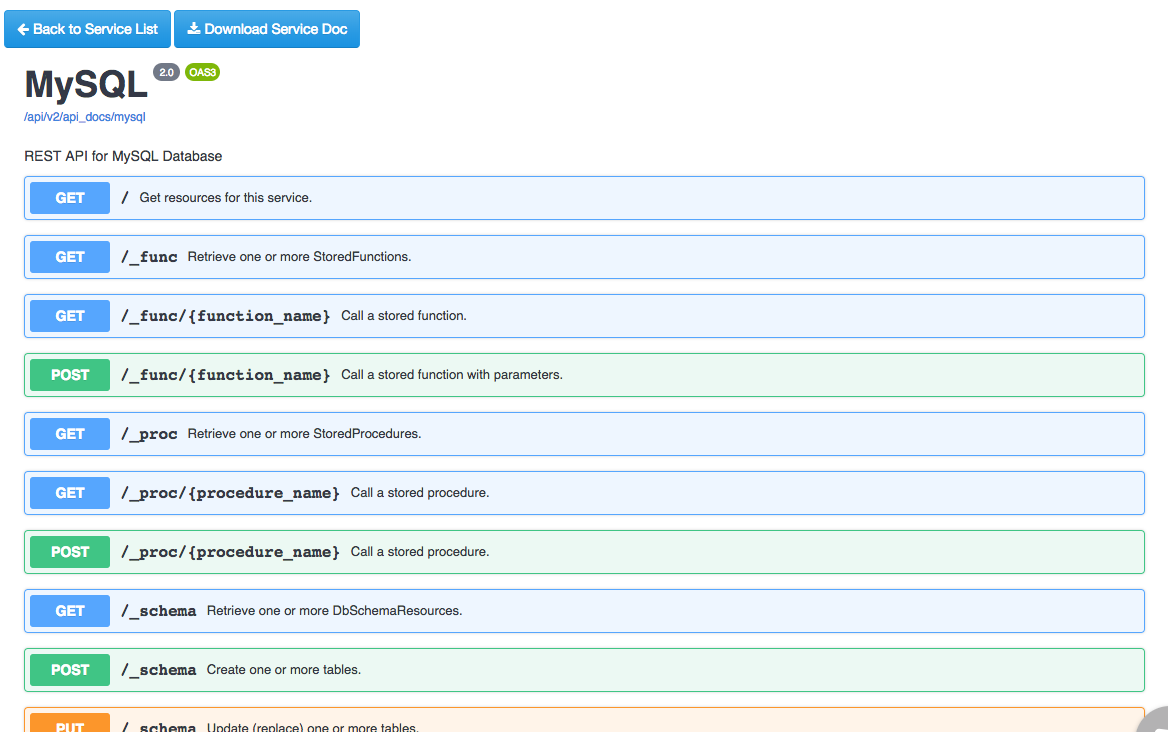Expand POST /_schema Create tables operation
Screen dimensions: 1168x732
[583, 670]
